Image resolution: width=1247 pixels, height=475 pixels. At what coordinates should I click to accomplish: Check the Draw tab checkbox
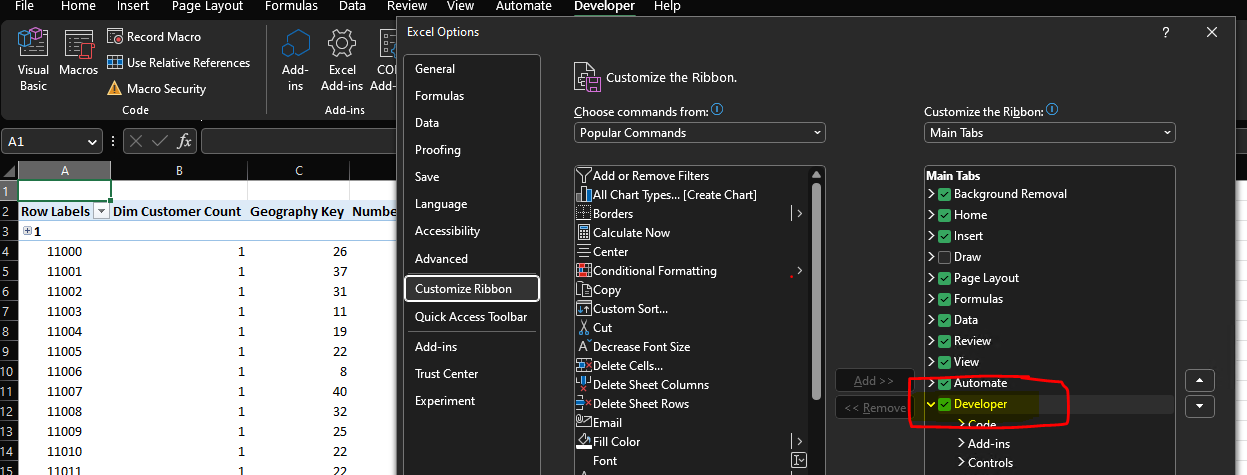[x=944, y=257]
